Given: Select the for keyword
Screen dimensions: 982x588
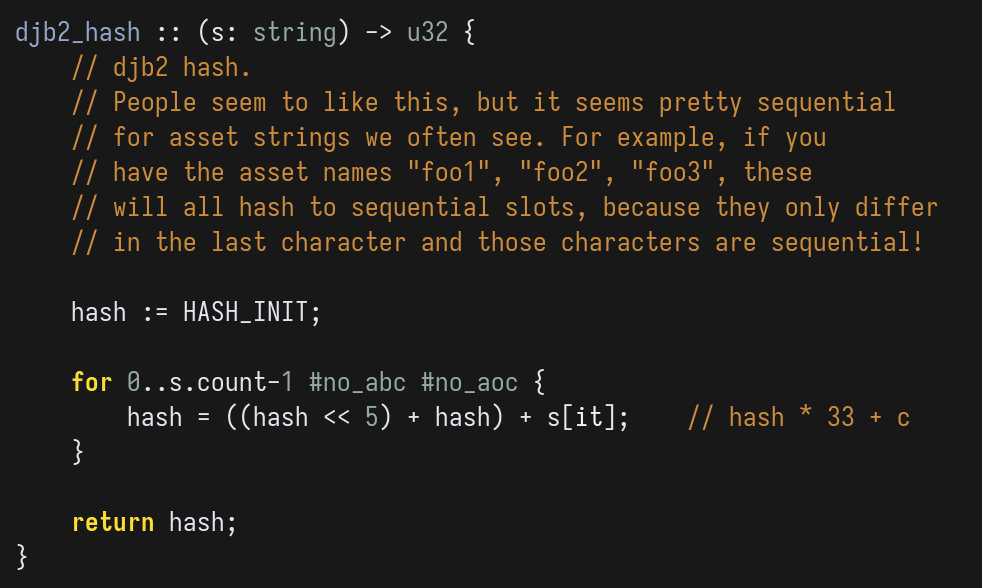Looking at the screenshot, I should pos(92,382).
